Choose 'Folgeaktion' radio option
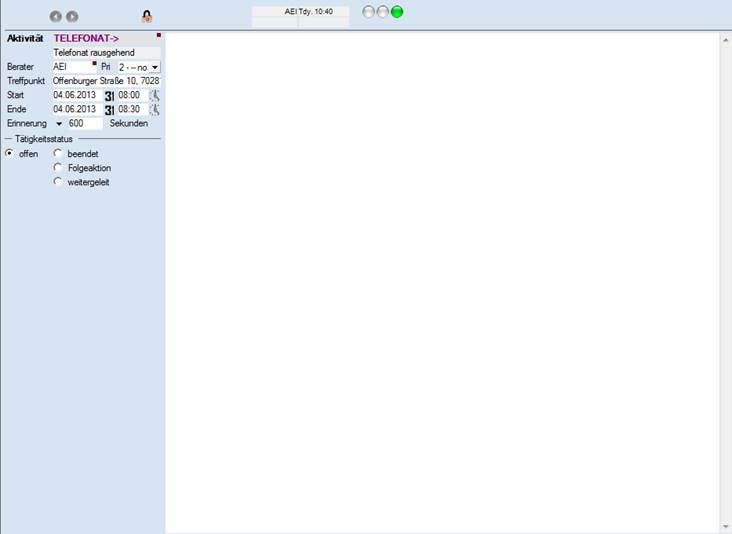 click(58, 168)
